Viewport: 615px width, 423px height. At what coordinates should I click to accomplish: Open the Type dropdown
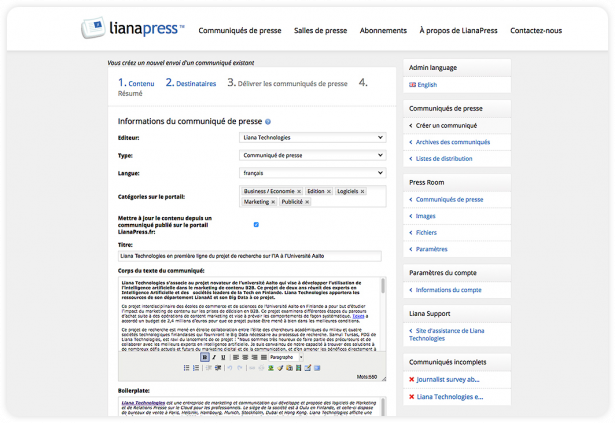[313, 155]
